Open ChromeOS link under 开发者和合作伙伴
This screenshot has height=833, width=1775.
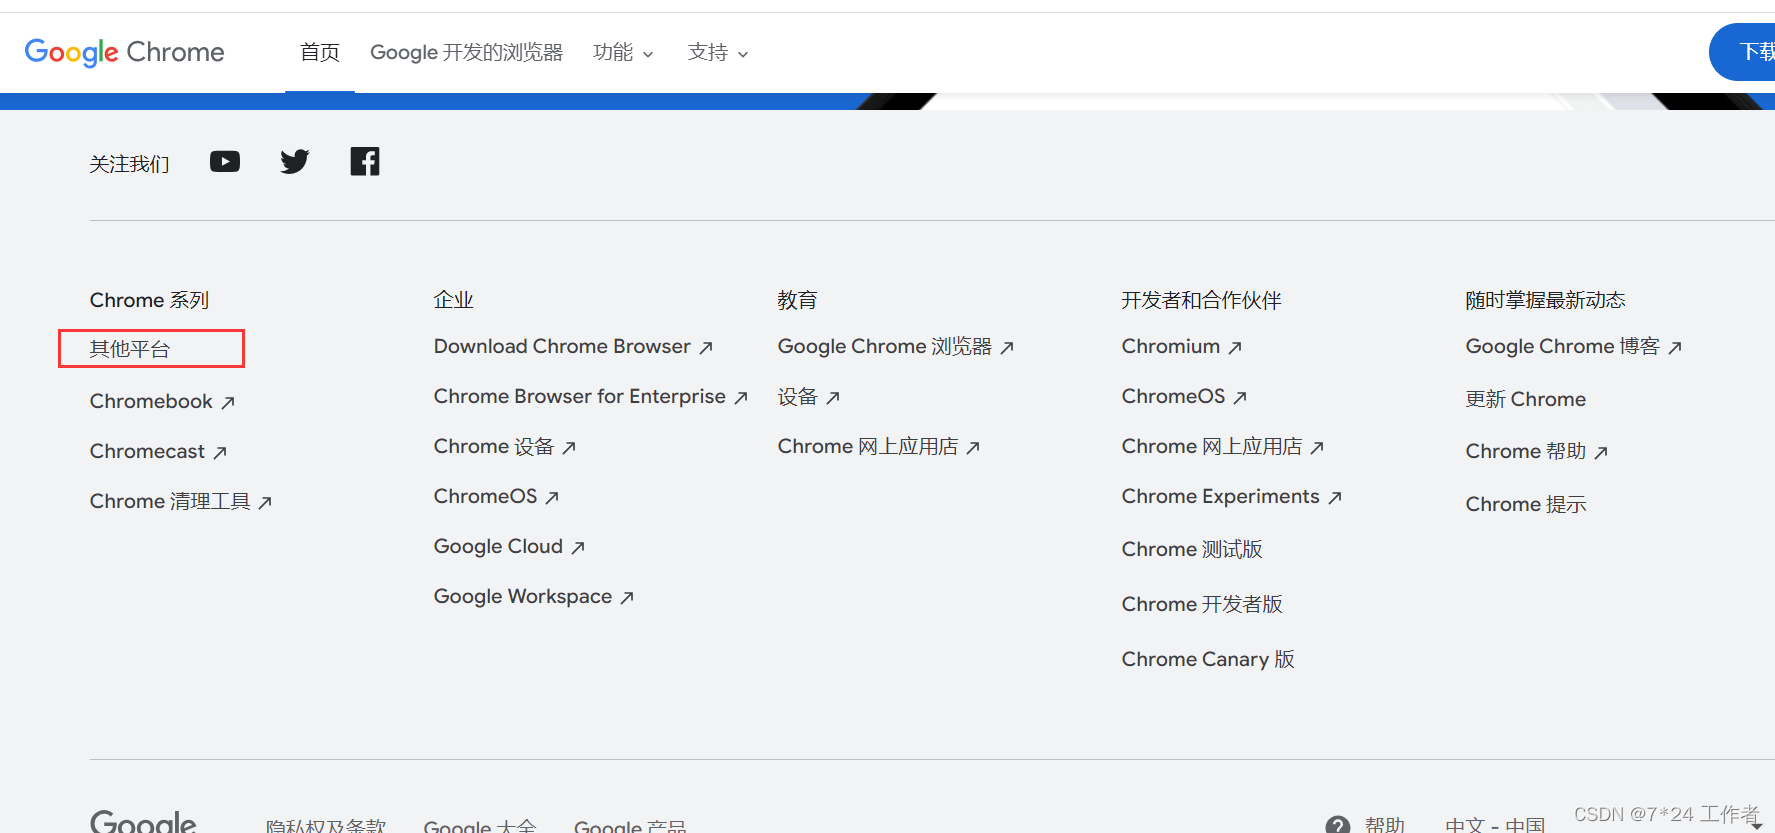point(1184,396)
